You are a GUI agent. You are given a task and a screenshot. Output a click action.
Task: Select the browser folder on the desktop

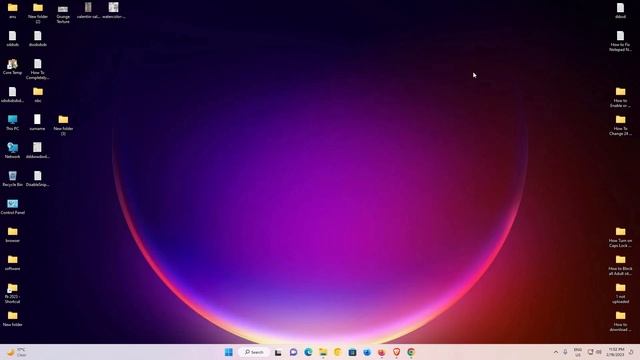12,235
